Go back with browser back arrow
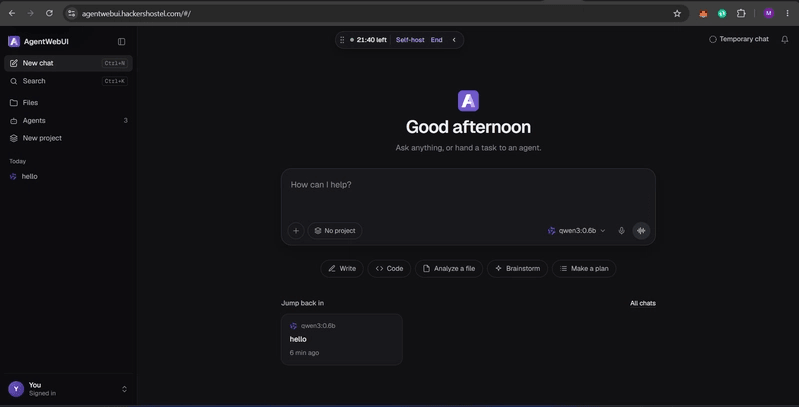799x407 pixels. [12, 13]
